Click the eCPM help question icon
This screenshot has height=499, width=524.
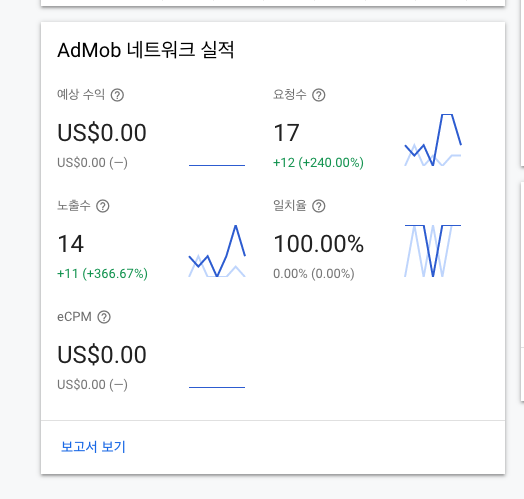tap(104, 317)
